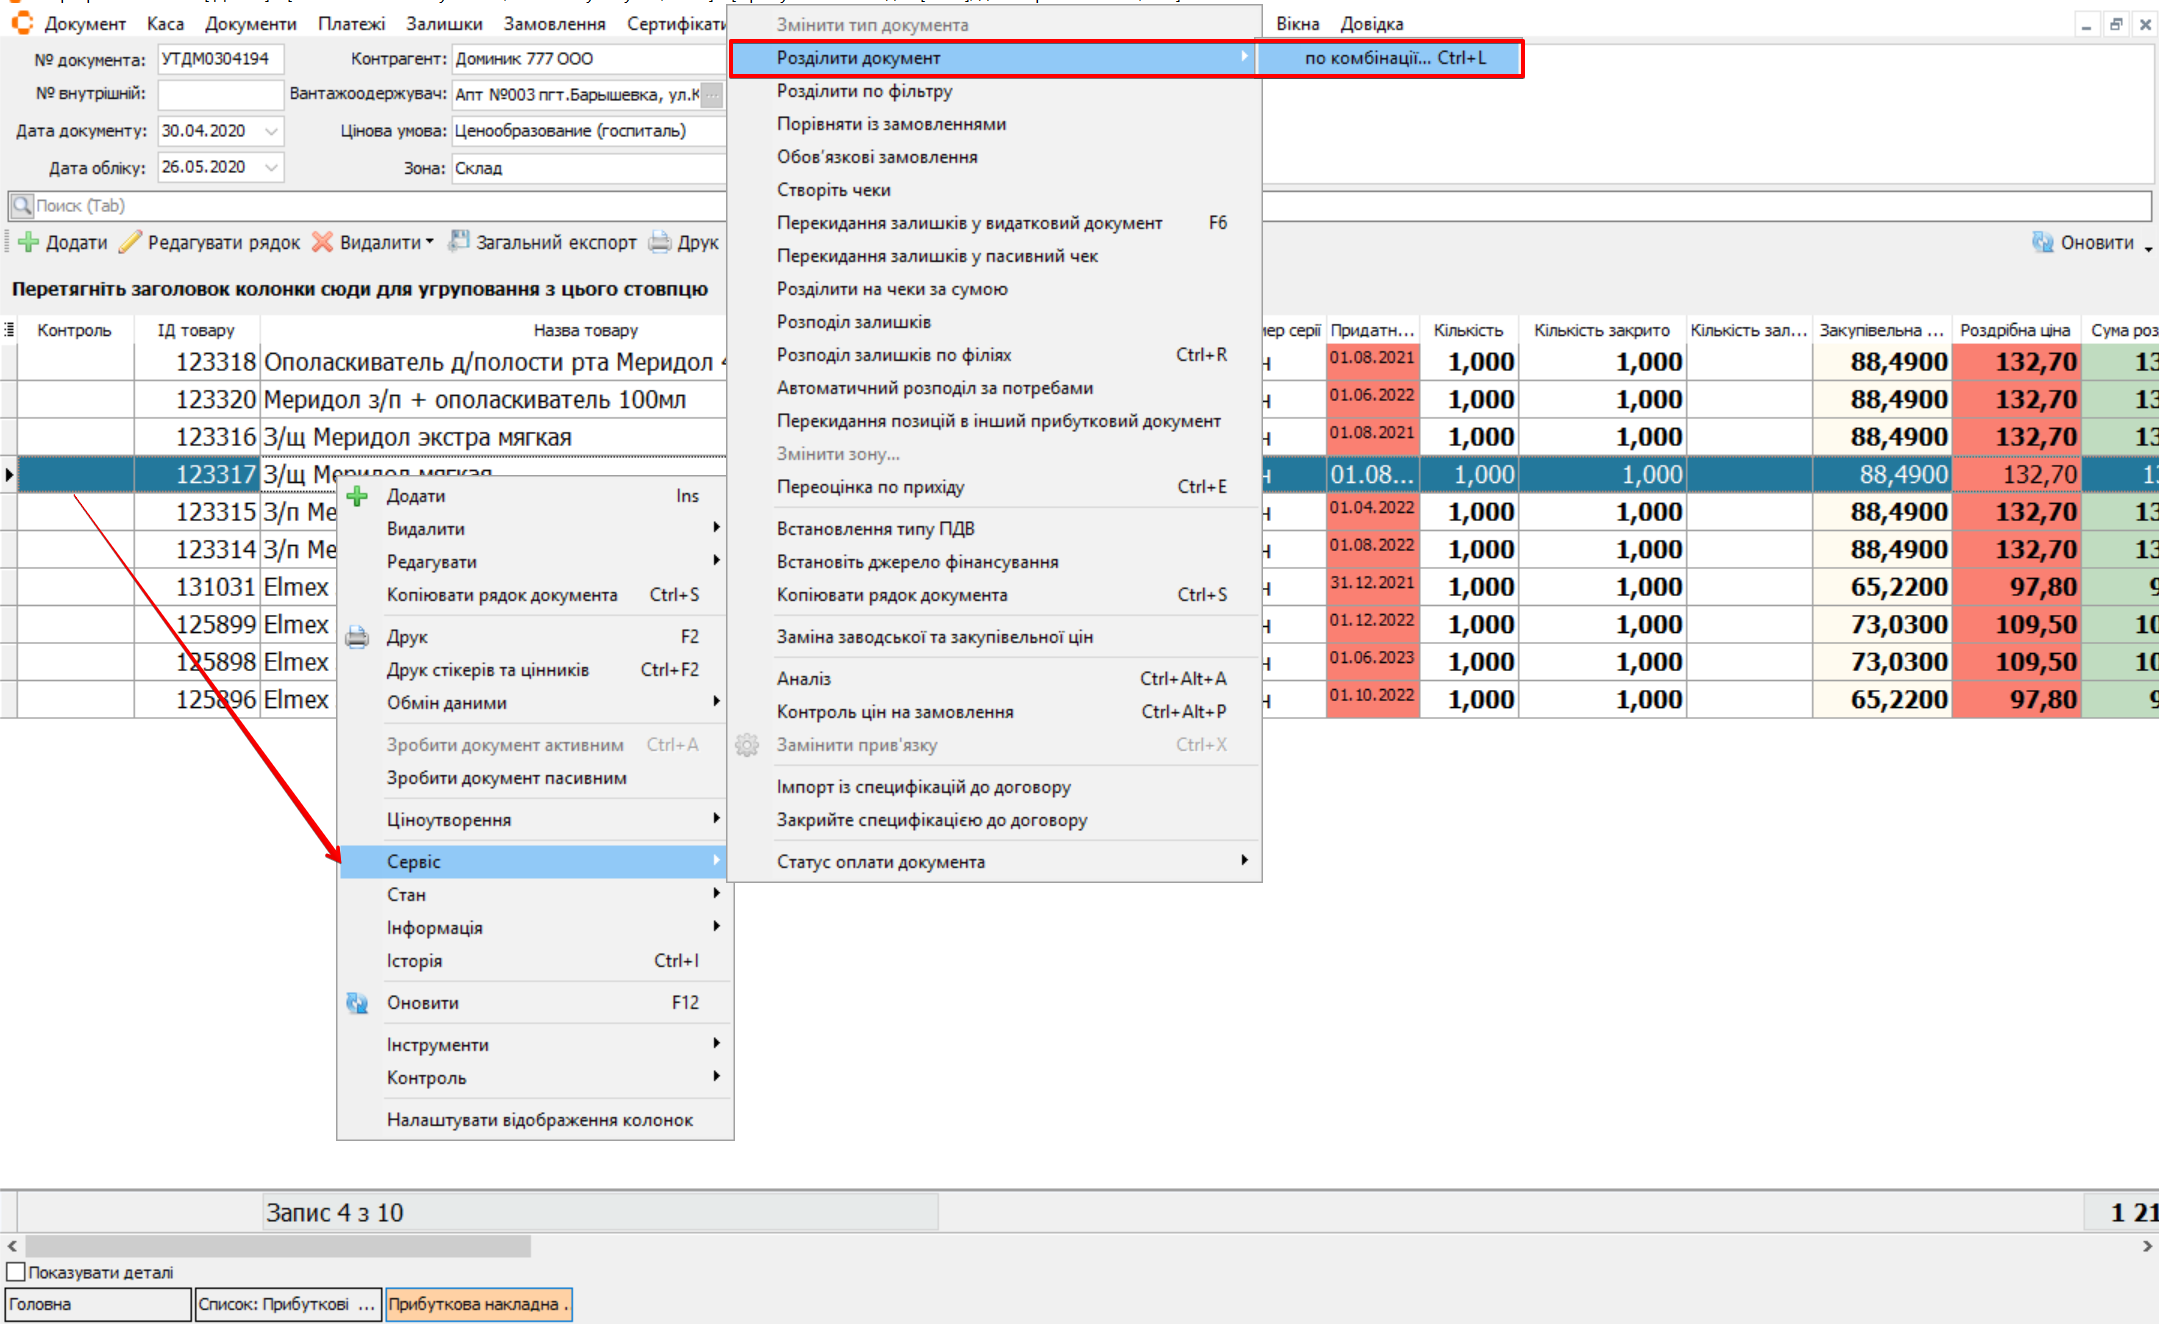
Task: Open the Дата документу dropdown
Action: pos(271,131)
